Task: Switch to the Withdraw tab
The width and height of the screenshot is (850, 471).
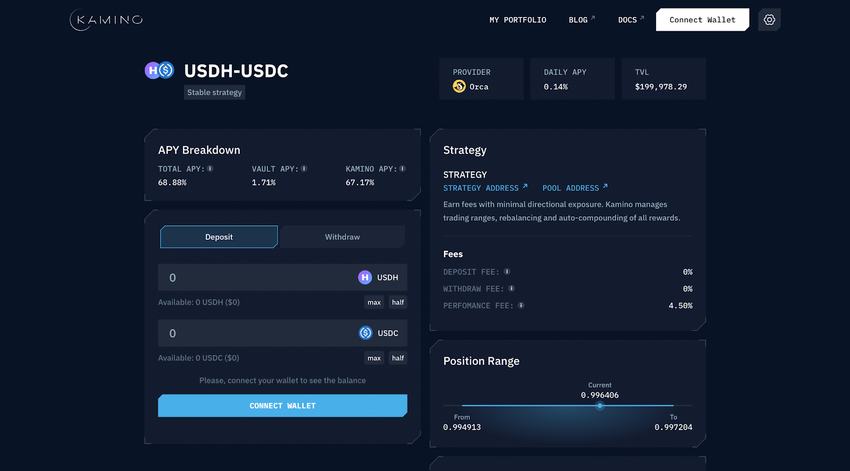Action: 342,237
